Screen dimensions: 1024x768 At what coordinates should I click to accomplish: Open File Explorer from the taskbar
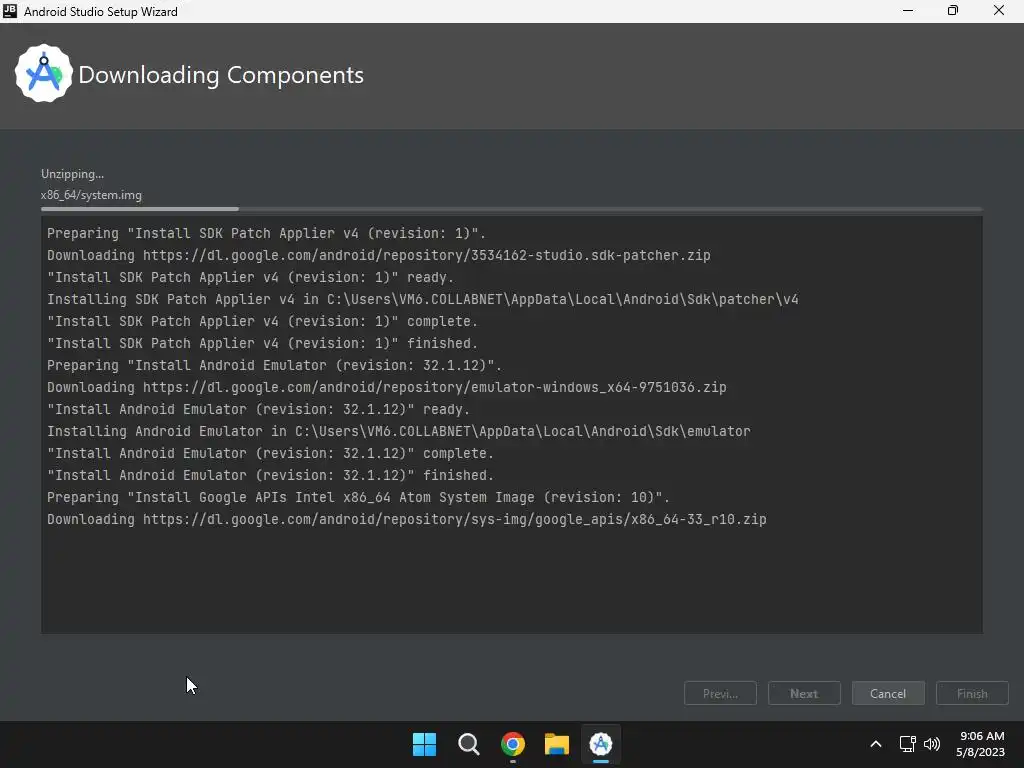tap(556, 744)
